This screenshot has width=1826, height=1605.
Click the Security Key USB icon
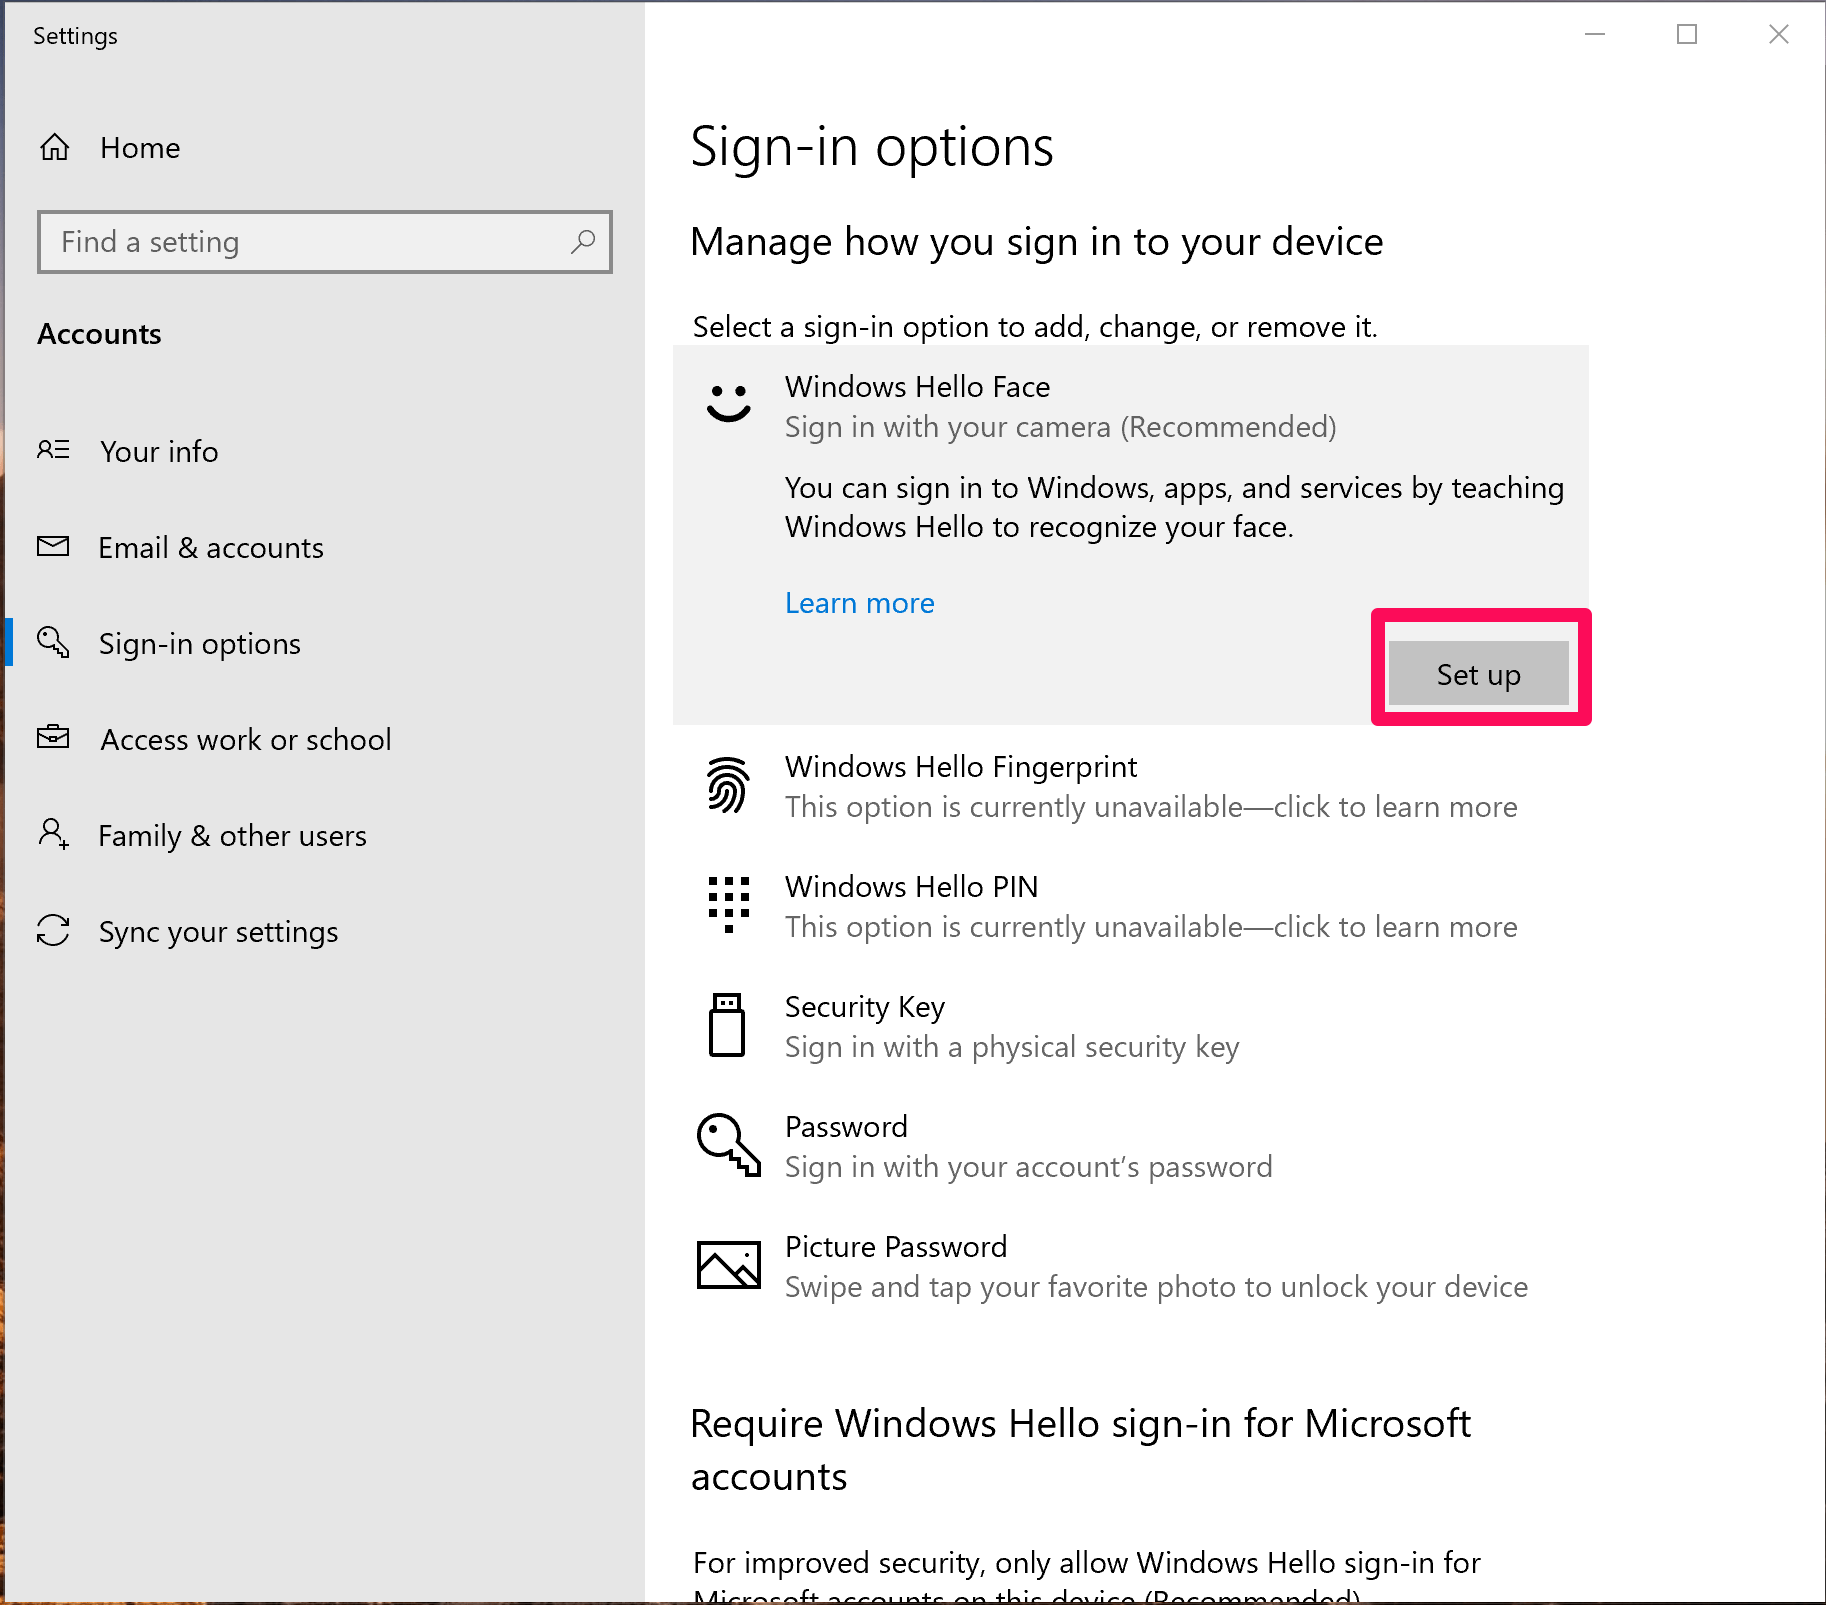[x=727, y=1025]
